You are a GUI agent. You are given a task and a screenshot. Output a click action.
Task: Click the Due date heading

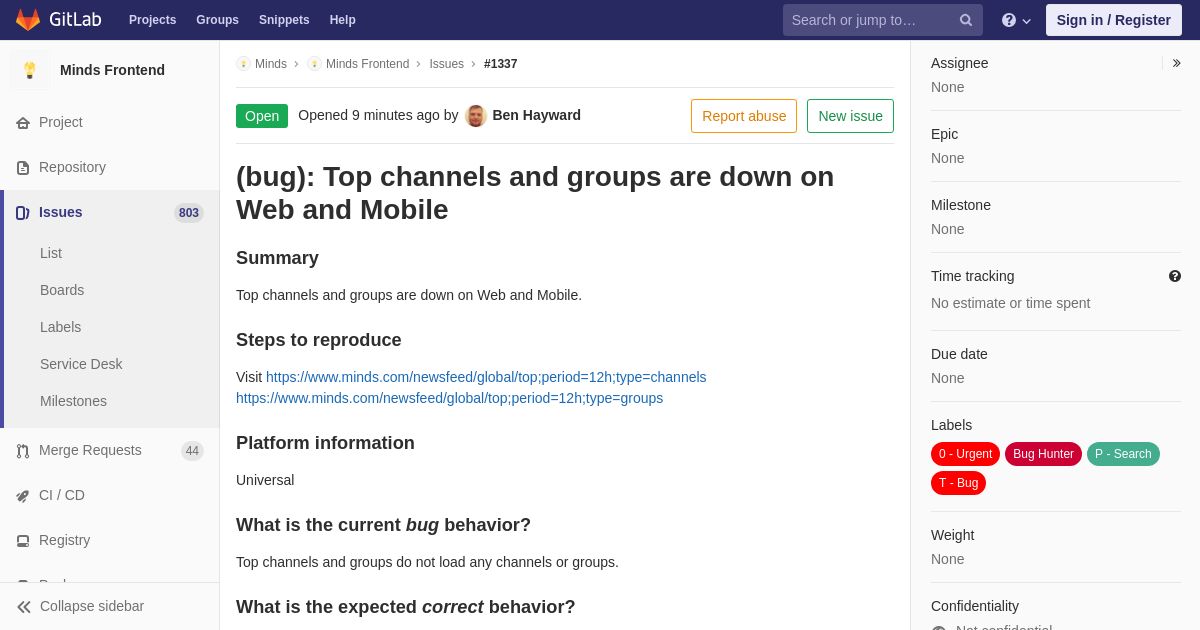point(959,354)
